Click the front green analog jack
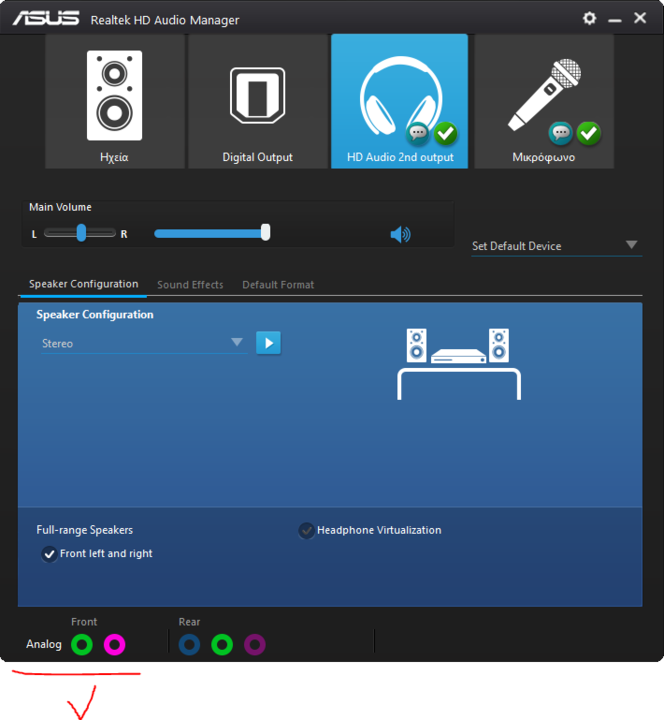 coord(82,644)
